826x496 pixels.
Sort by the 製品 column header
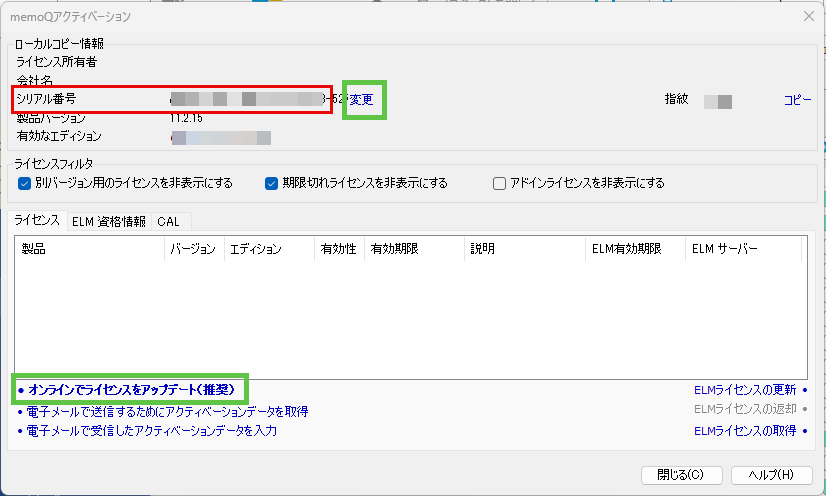click(90, 249)
